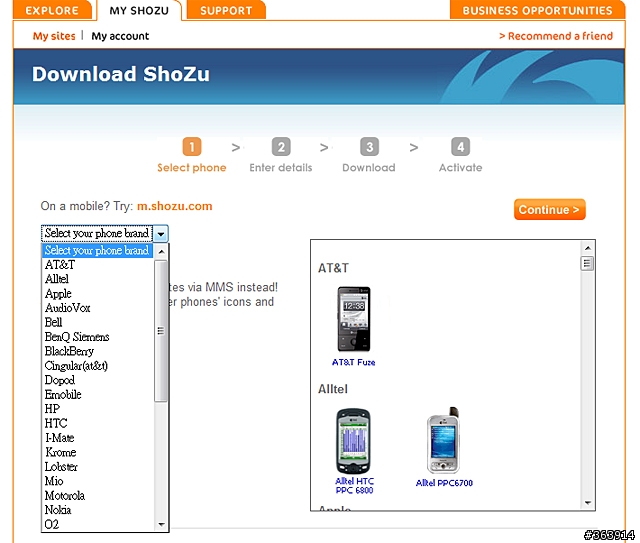Click the brand list scroll-up arrow

click(x=161, y=251)
